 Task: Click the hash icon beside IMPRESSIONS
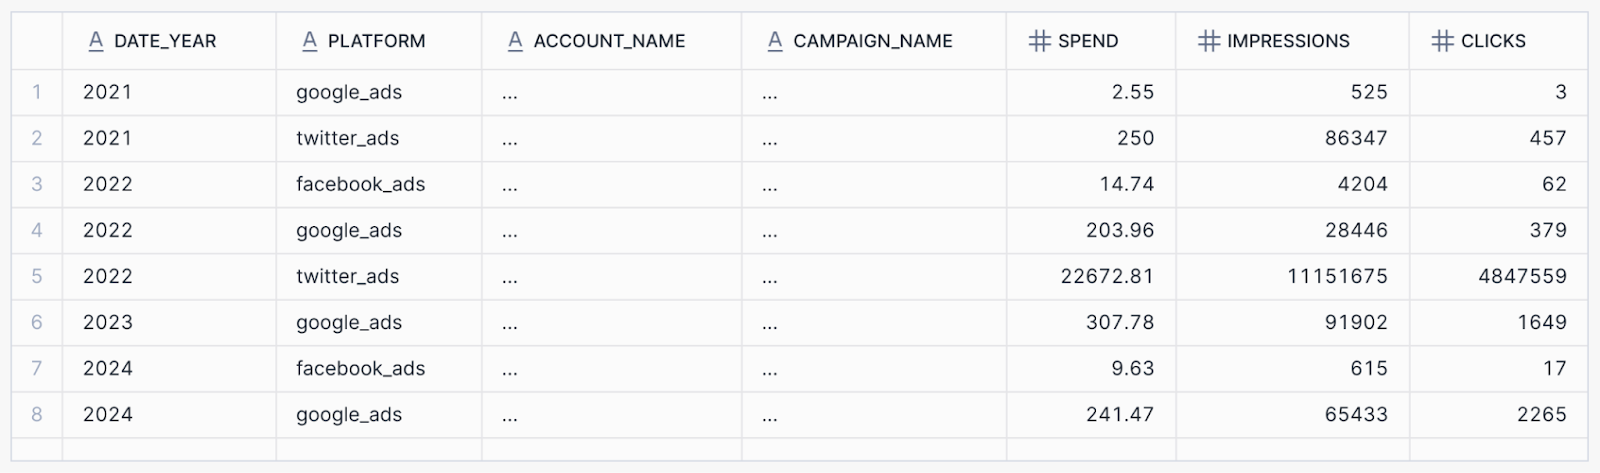click(x=1209, y=40)
